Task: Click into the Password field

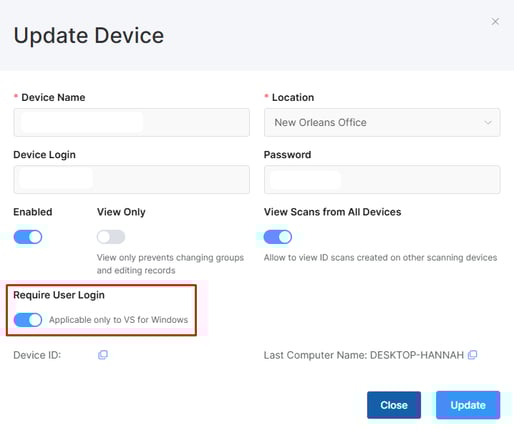Action: [382, 179]
